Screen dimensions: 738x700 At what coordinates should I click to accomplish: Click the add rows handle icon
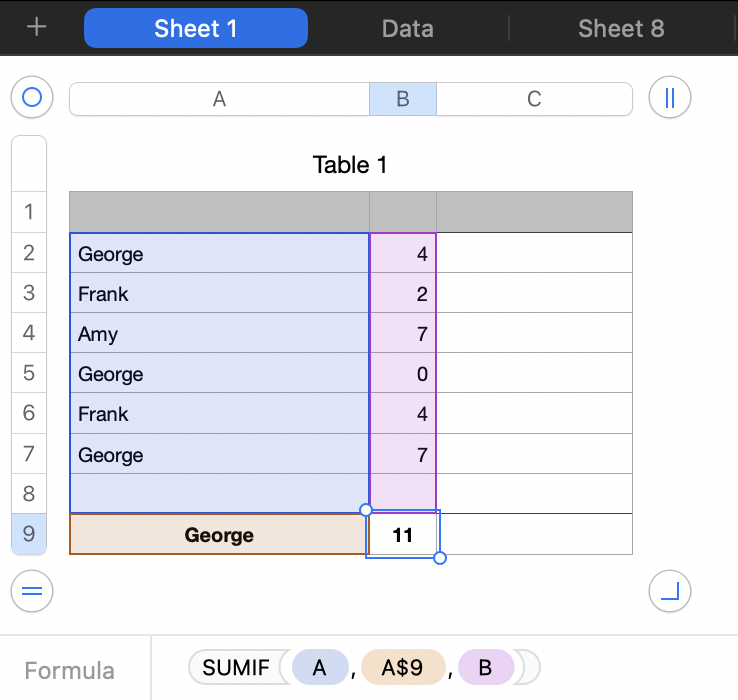(32, 591)
